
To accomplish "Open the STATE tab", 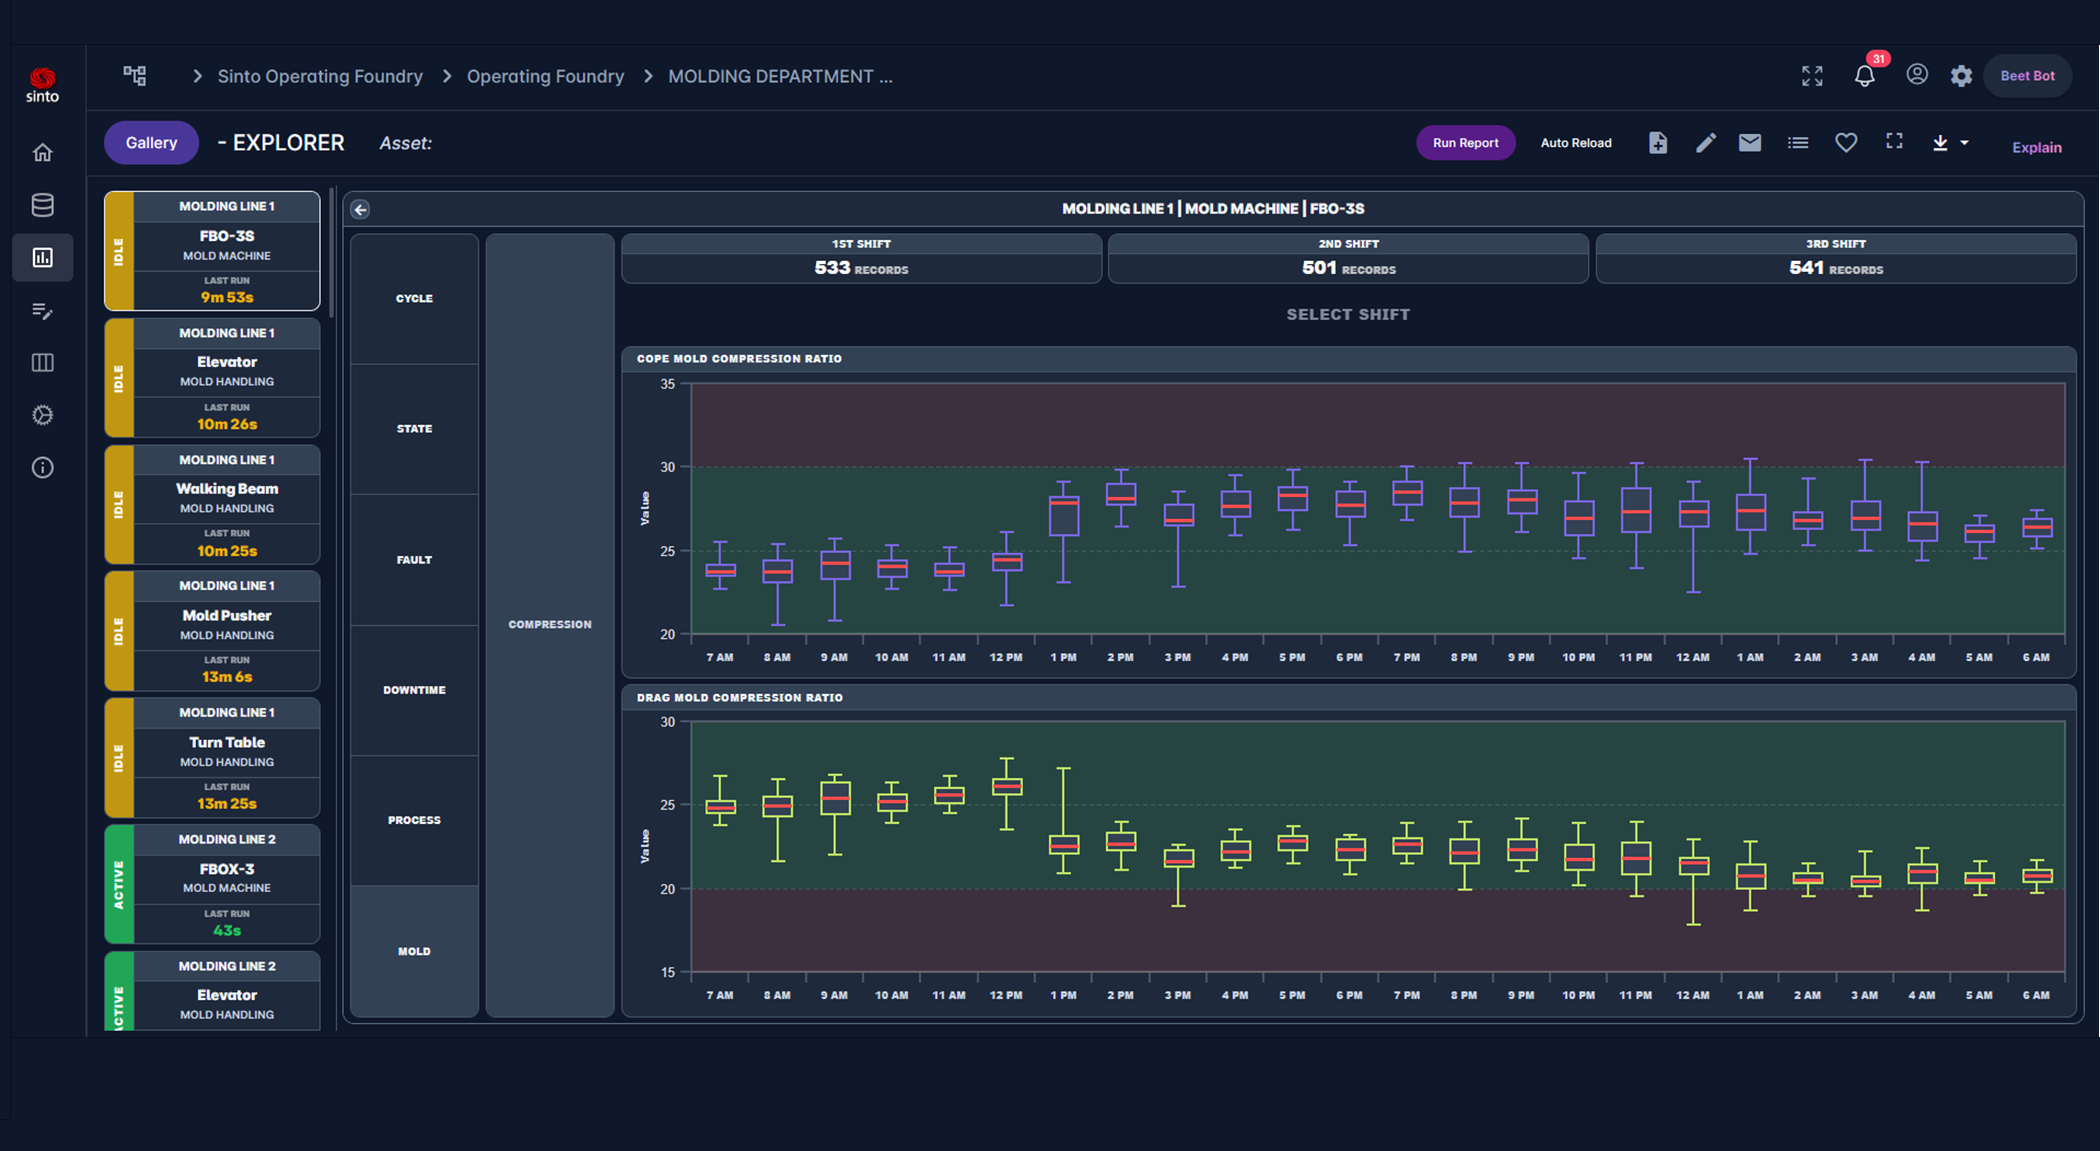I will click(414, 429).
